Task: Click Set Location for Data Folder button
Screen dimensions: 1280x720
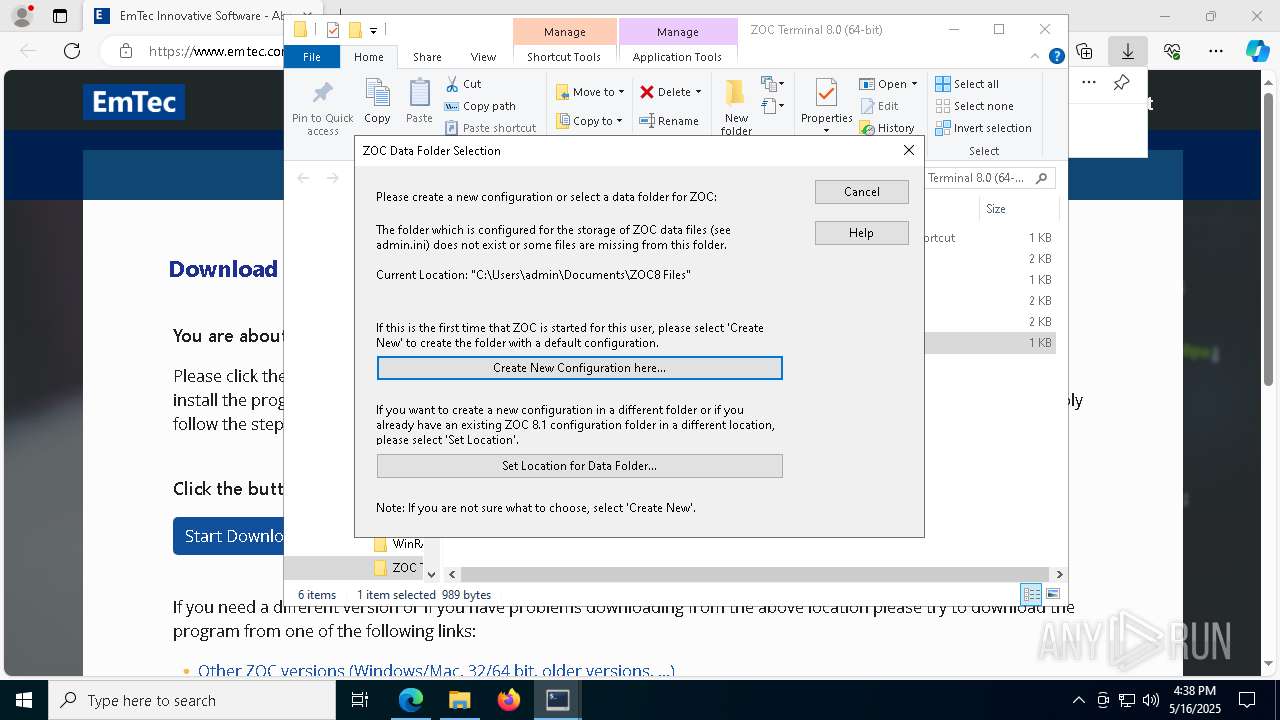Action: pyautogui.click(x=579, y=466)
